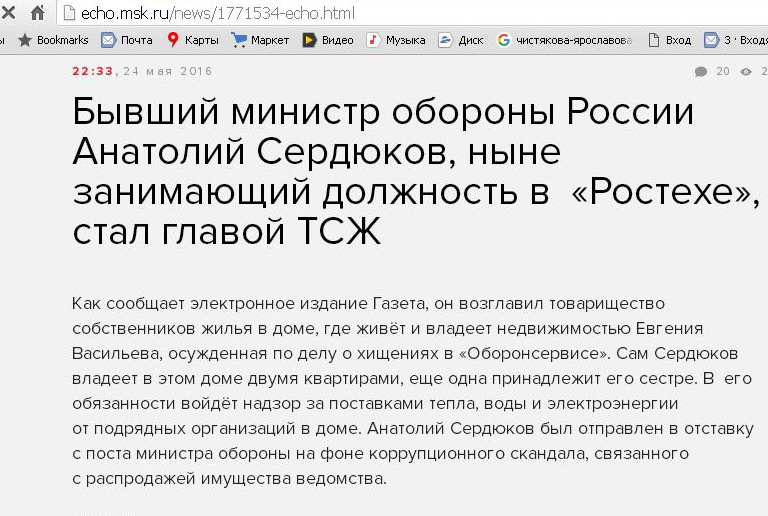This screenshot has width=768, height=516.
Task: Open the Маркет shopping cart bookmark
Action: click(x=260, y=40)
